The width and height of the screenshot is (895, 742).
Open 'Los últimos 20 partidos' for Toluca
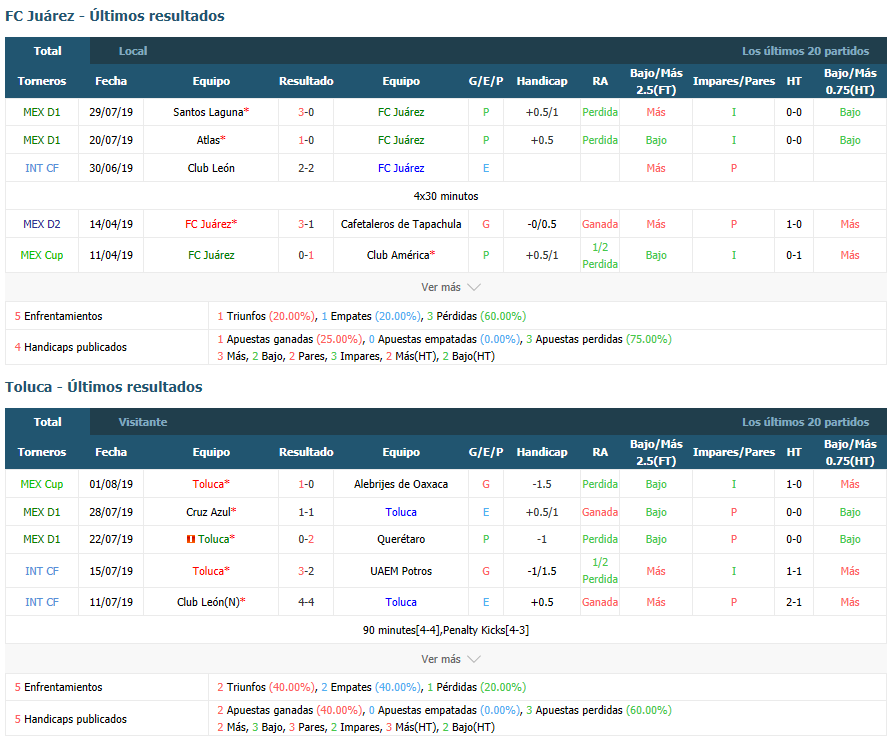805,422
